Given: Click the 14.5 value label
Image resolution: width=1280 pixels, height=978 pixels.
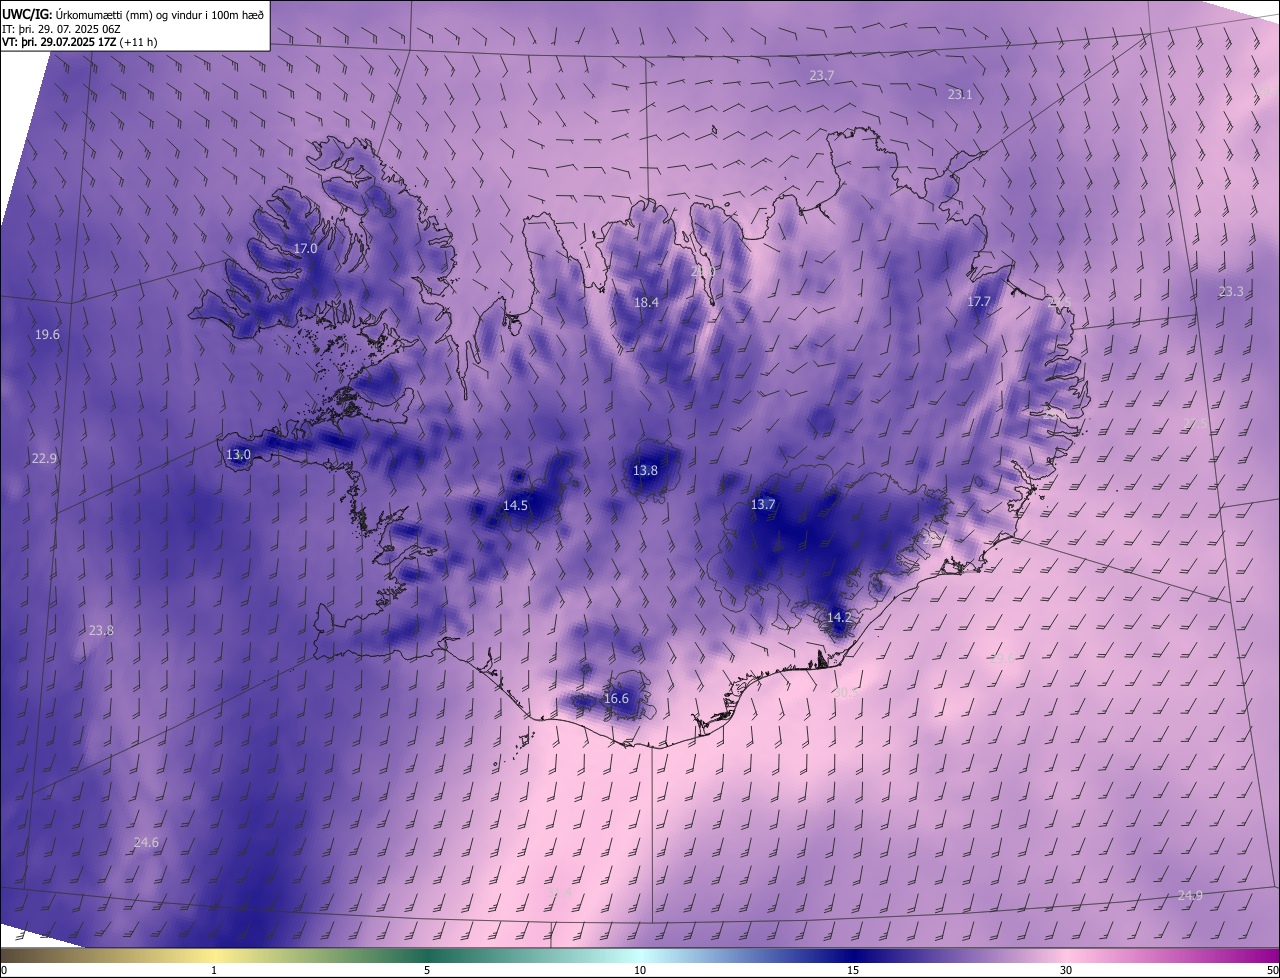Looking at the screenshot, I should tap(515, 505).
